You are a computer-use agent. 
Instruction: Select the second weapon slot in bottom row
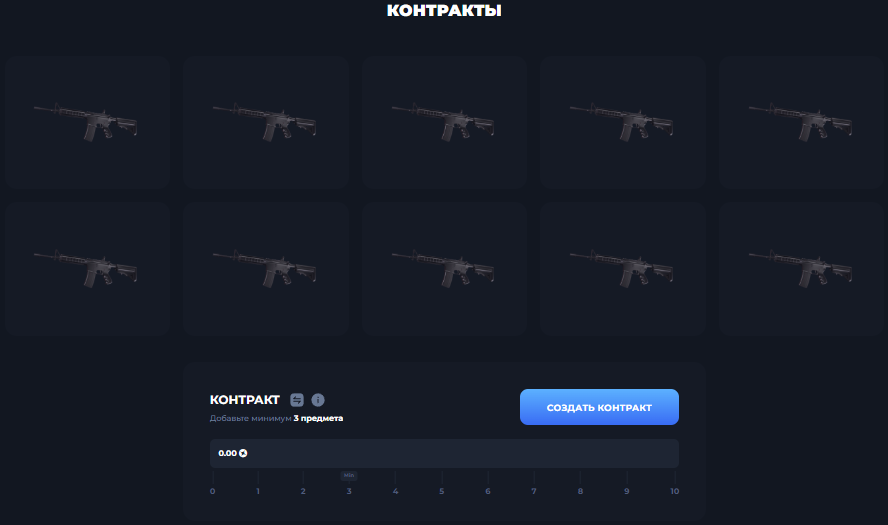266,269
